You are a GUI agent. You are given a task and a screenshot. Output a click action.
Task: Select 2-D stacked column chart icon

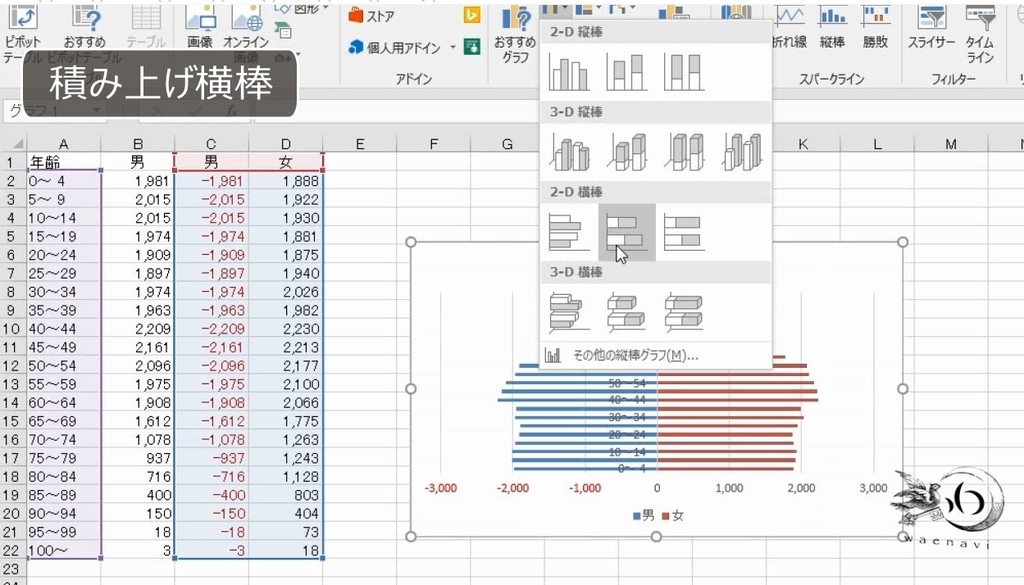click(x=626, y=72)
